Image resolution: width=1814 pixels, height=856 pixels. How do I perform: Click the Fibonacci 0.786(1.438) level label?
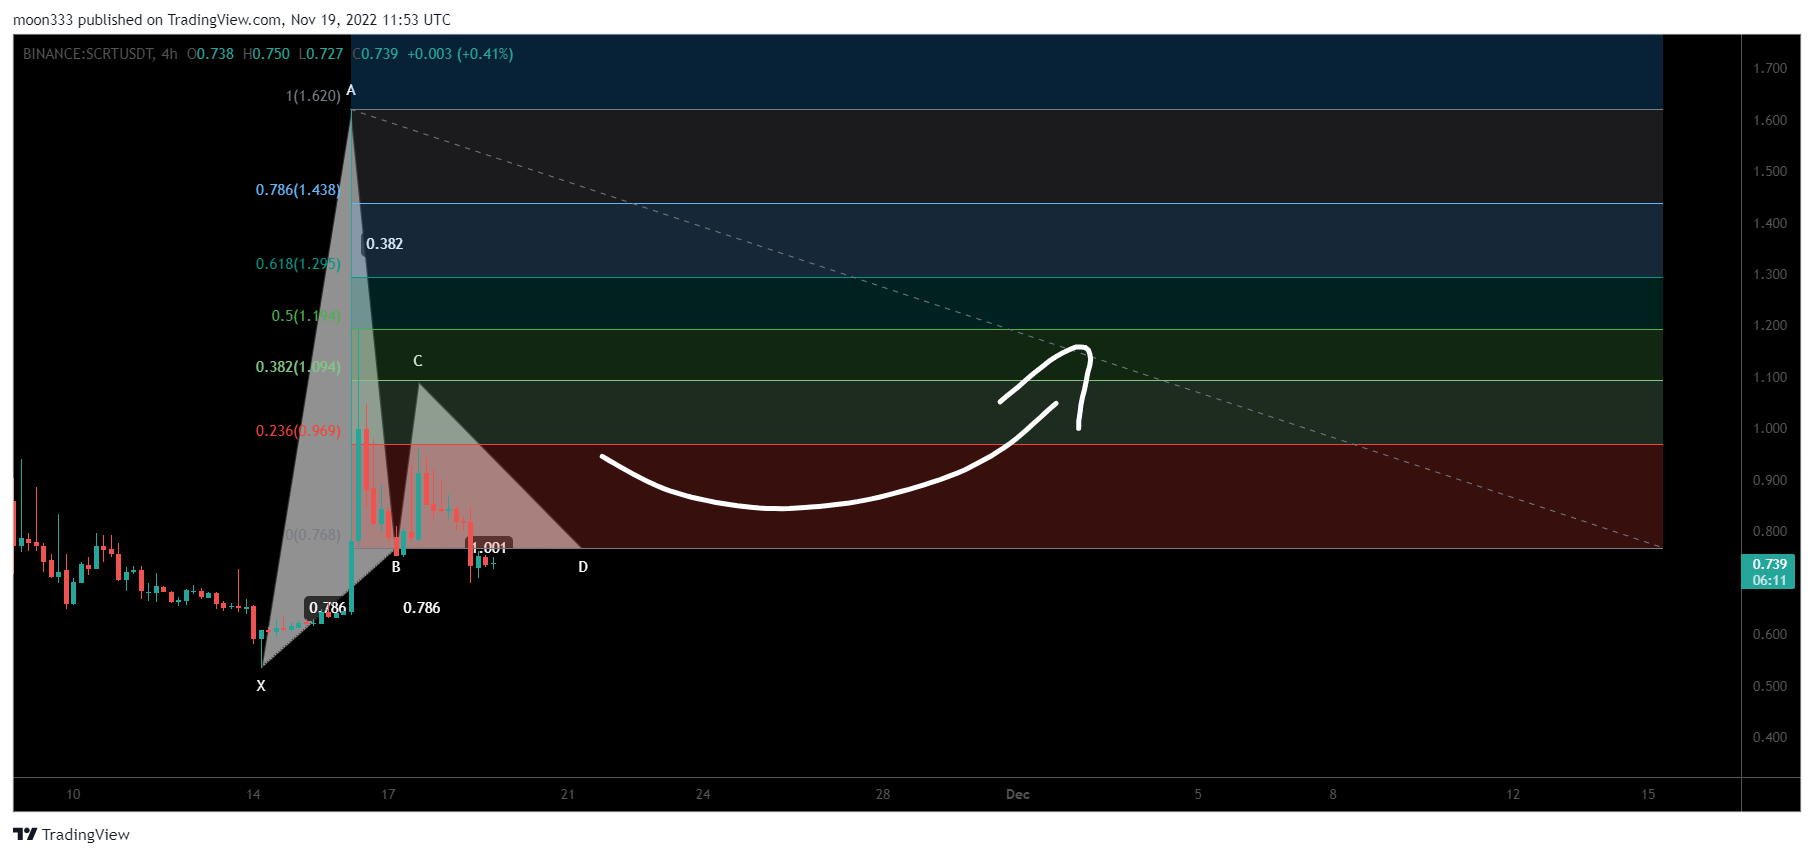[x=298, y=190]
